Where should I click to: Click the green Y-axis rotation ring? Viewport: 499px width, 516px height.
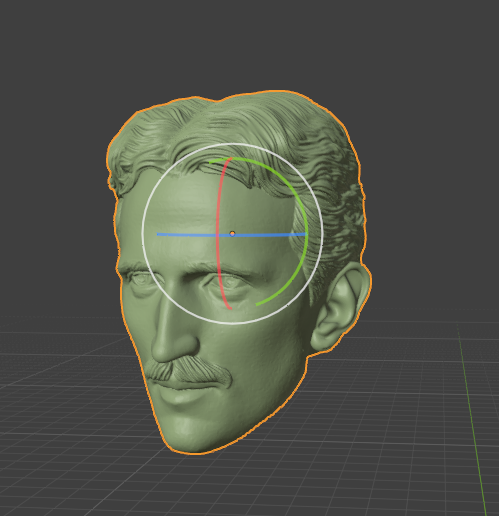tap(306, 227)
